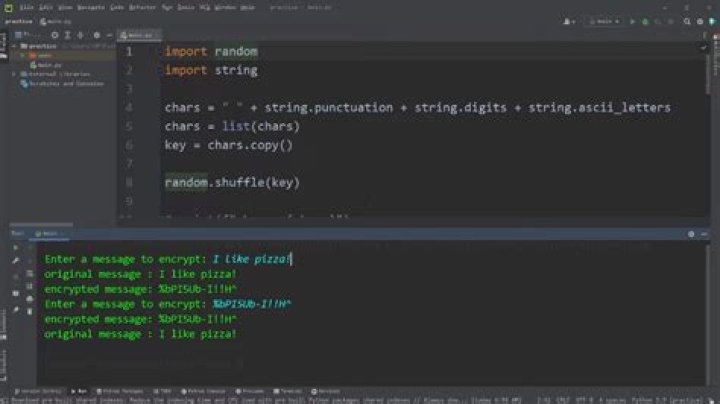Click the green Run button in toolbar
The image size is (720, 404).
(631, 19)
